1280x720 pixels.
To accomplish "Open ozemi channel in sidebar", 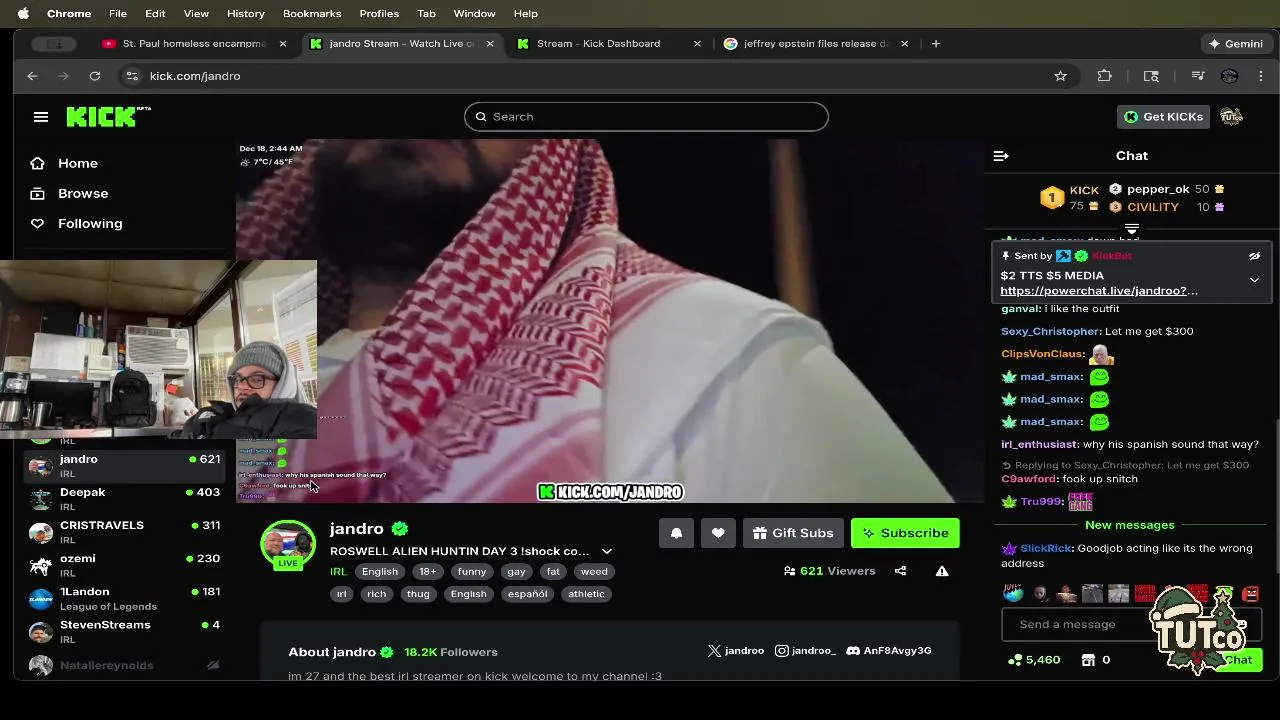I will 125,565.
